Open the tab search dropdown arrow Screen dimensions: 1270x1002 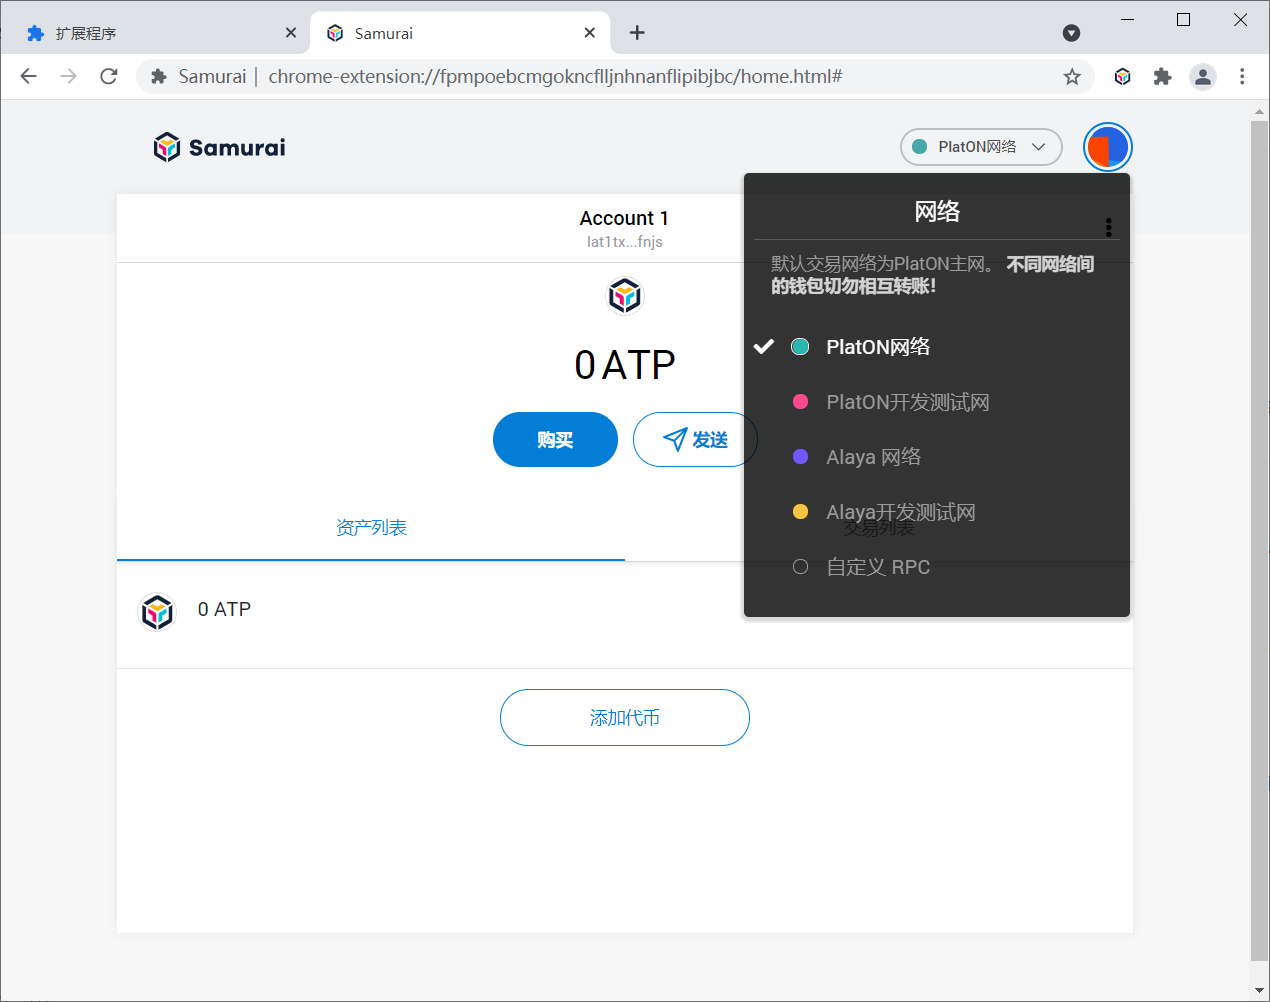pos(1071,33)
